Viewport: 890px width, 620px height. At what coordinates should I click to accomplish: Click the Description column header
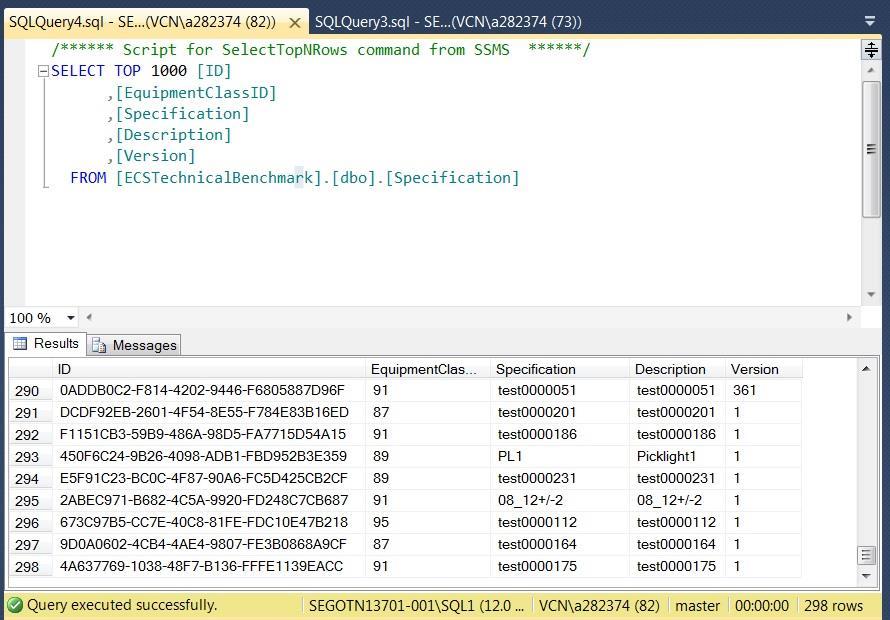tap(677, 369)
